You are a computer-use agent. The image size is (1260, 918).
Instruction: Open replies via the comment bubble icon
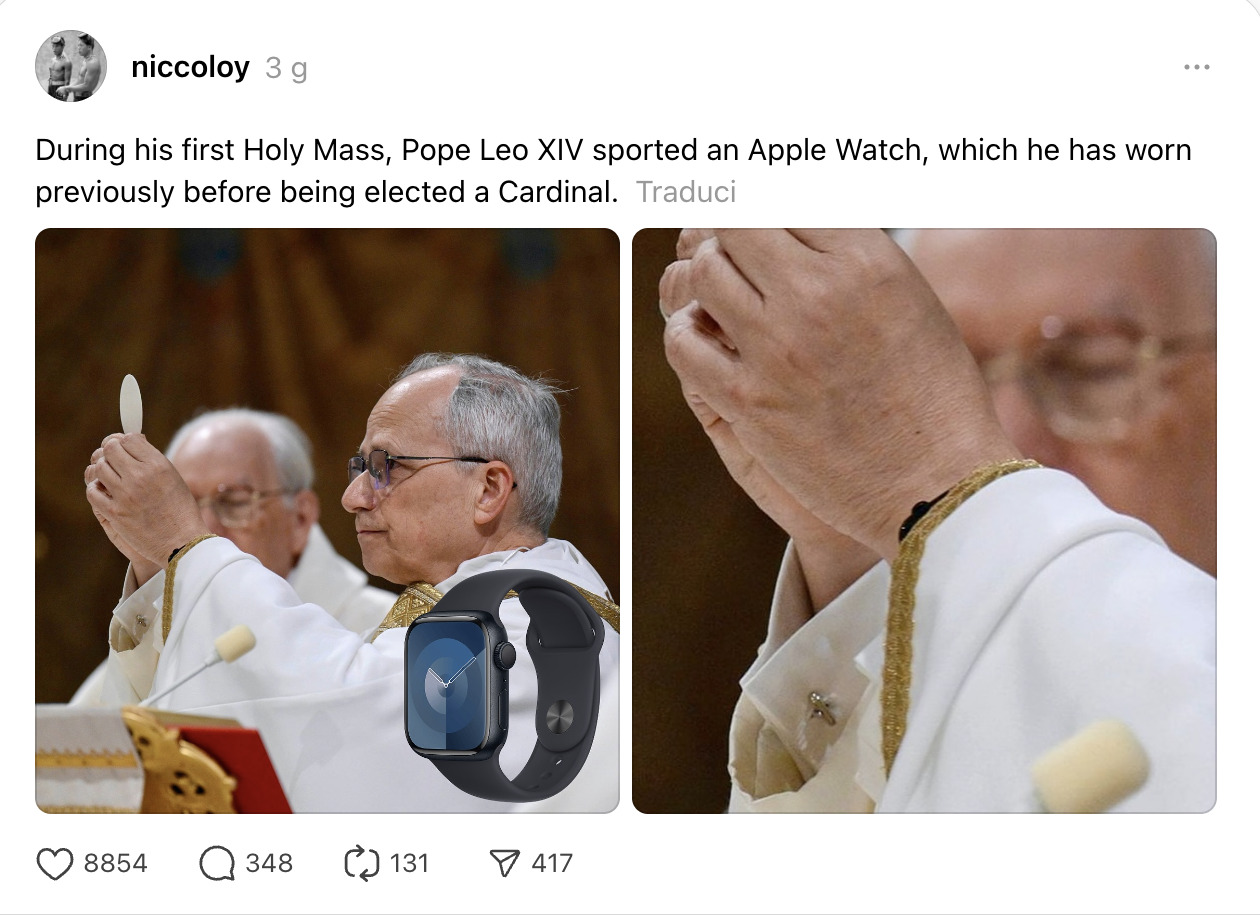(216, 864)
